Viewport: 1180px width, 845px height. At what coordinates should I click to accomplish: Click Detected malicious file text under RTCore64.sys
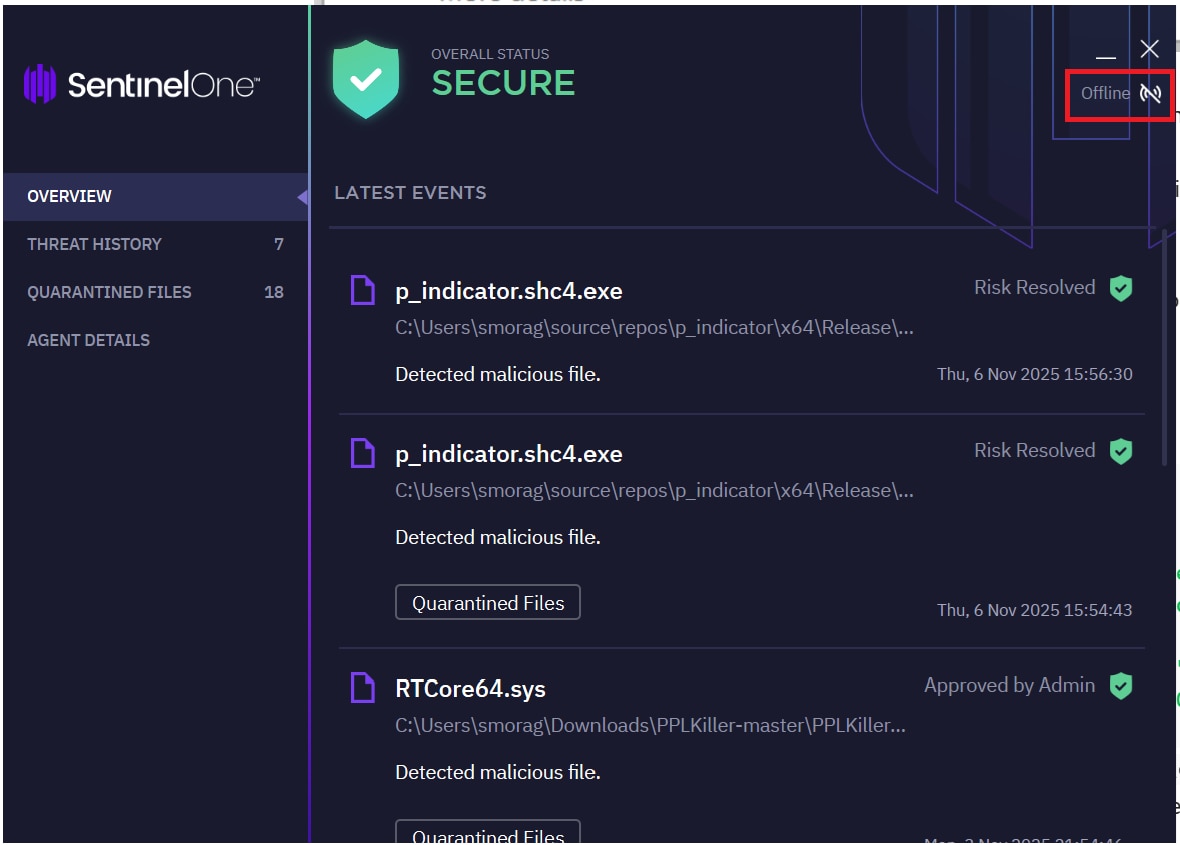[497, 773]
